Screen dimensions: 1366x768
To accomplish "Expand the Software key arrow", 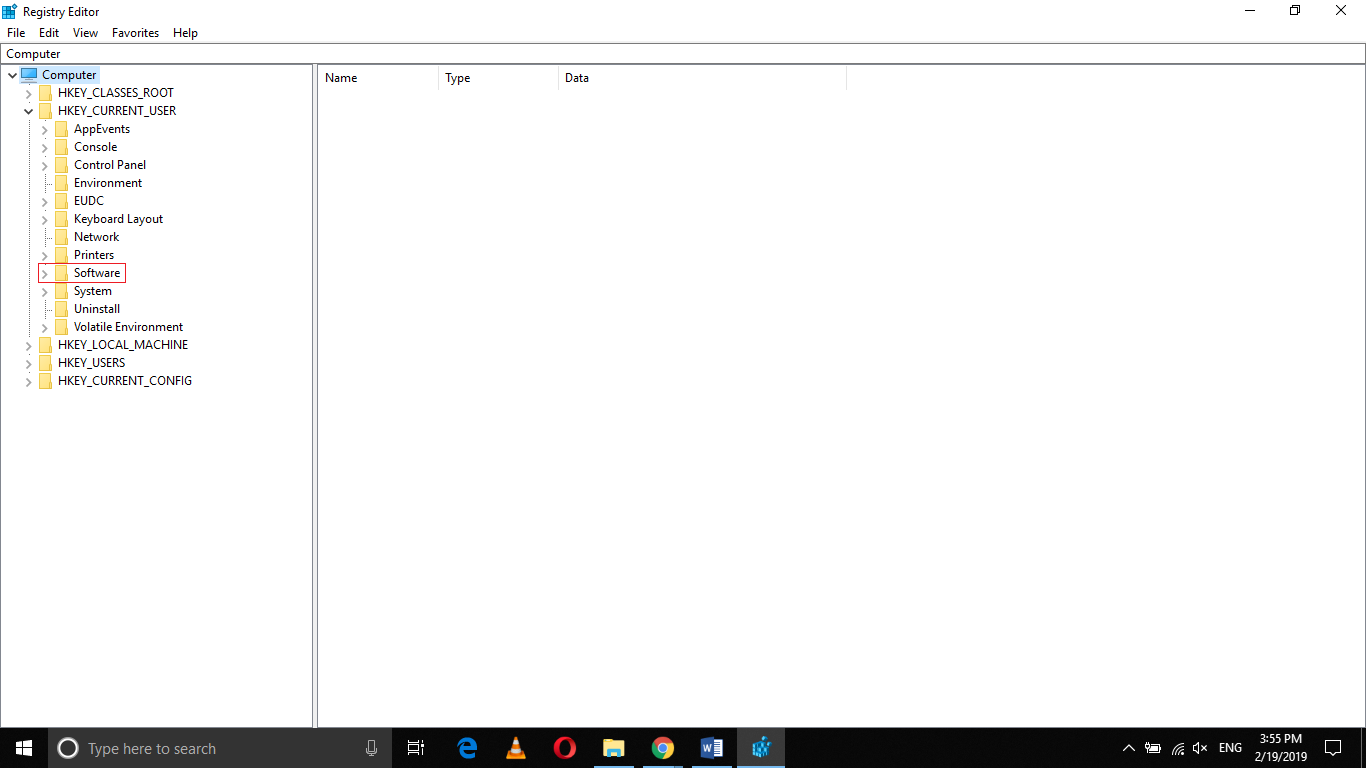I will (x=44, y=273).
